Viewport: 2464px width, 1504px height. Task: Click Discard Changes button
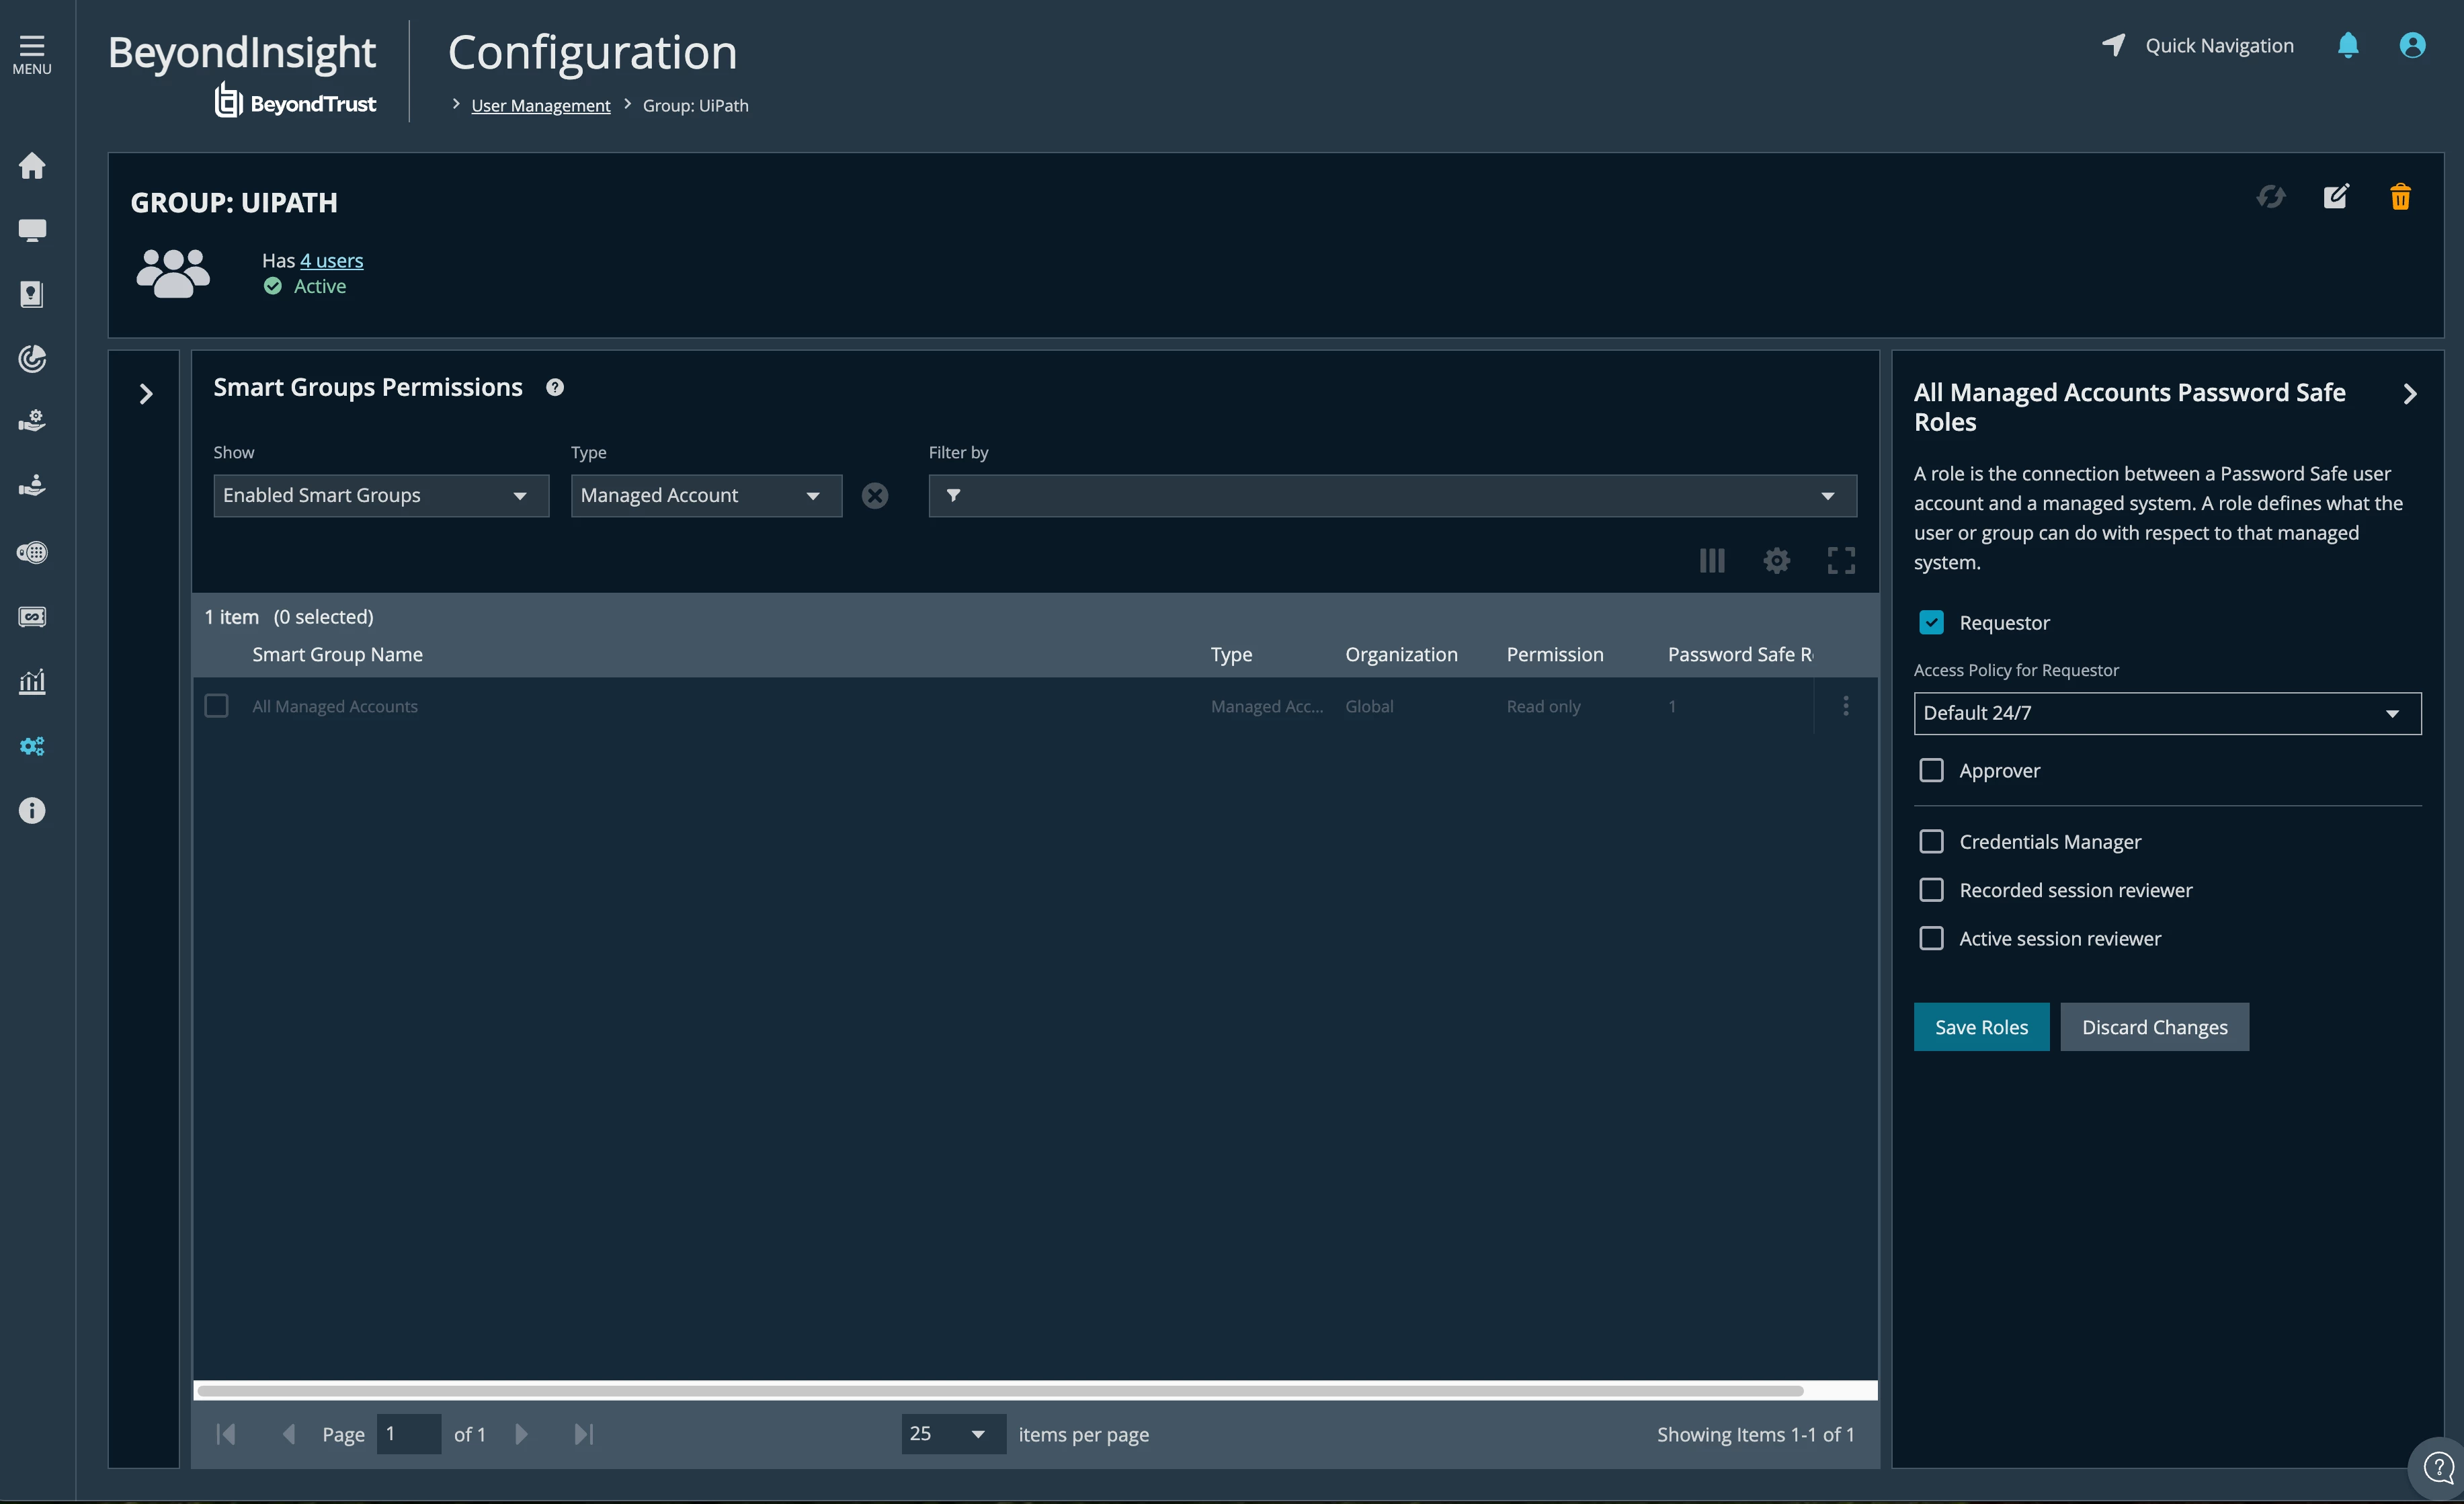[x=2154, y=1027]
